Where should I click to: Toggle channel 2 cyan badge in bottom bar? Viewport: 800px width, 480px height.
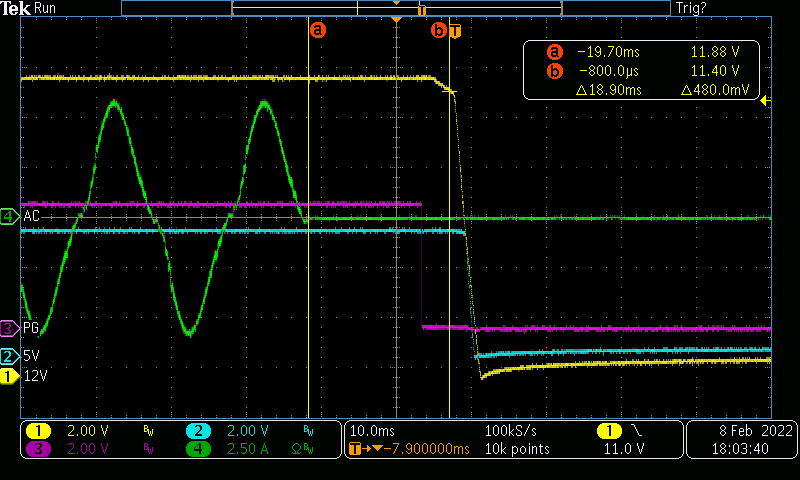(198, 431)
